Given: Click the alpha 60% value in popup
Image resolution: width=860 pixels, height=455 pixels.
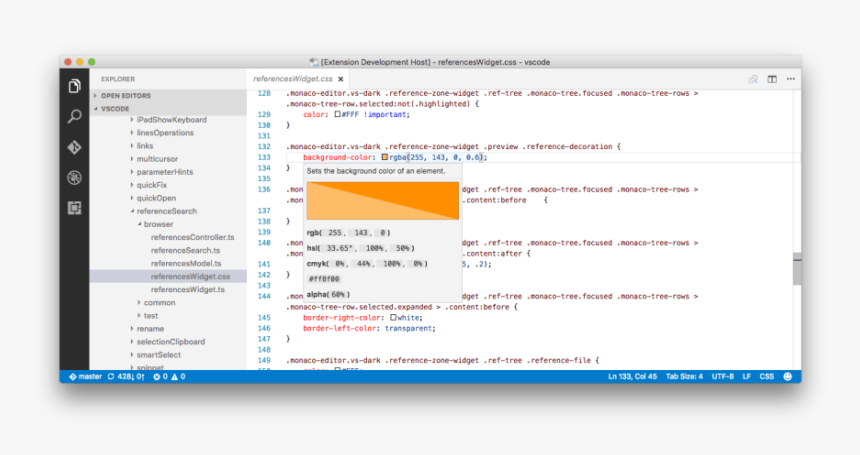Looking at the screenshot, I should pos(338,294).
